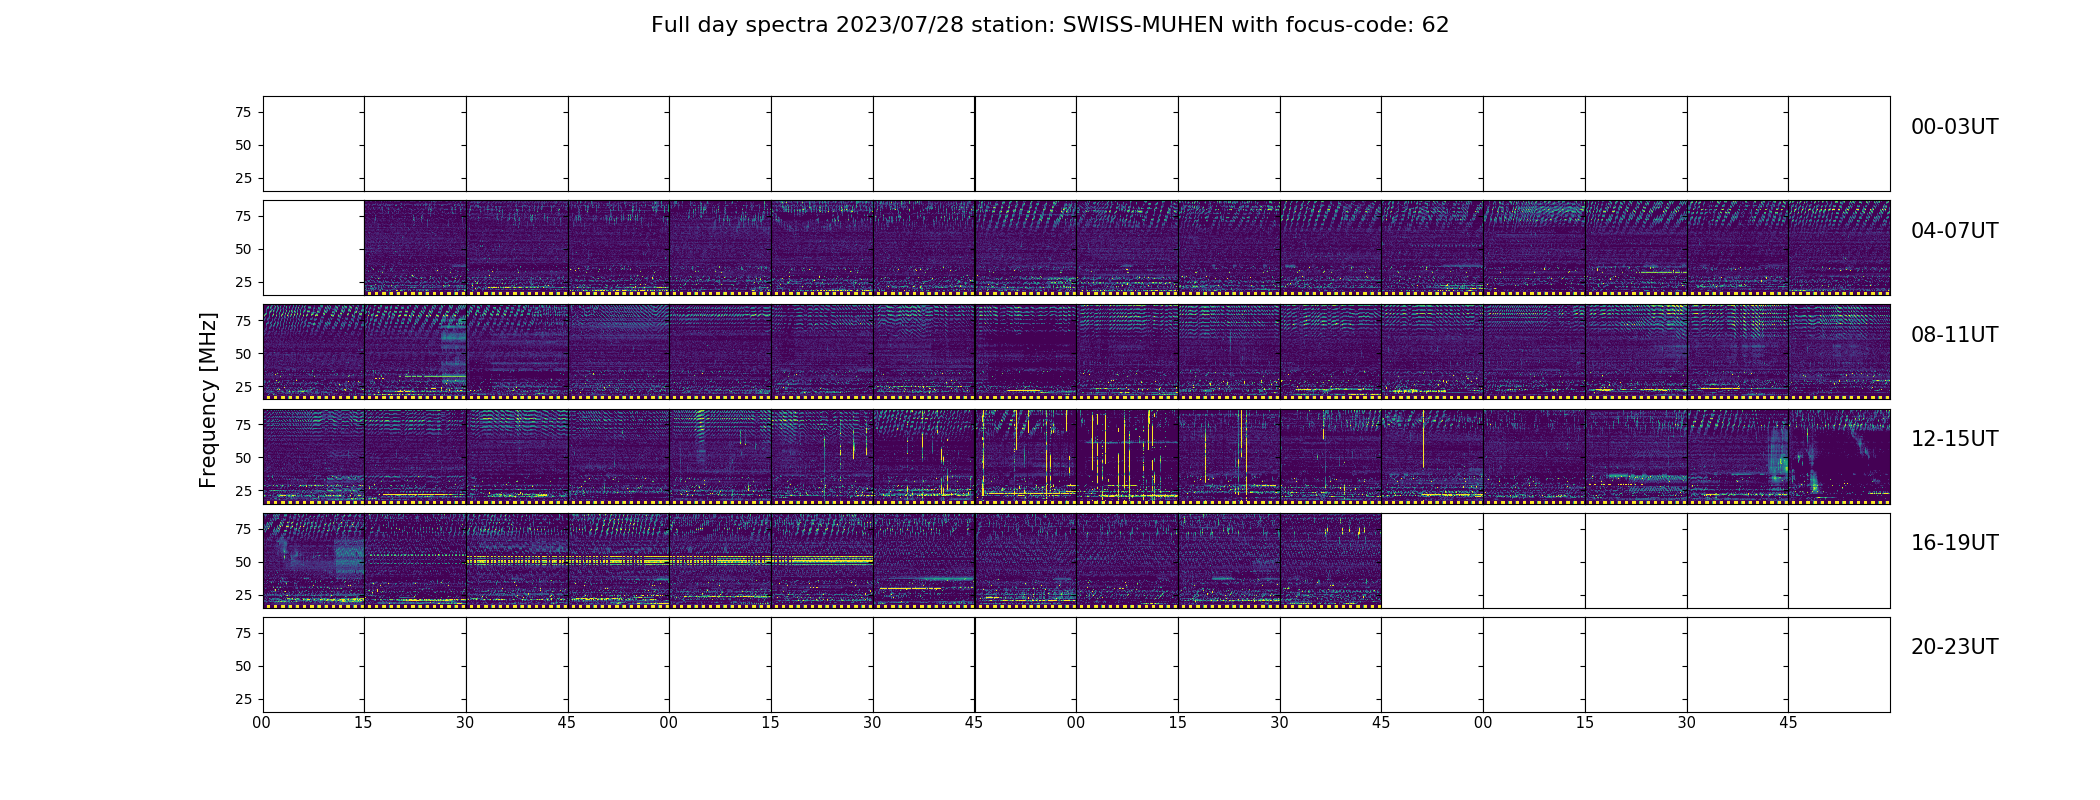The width and height of the screenshot is (2100, 800).
Task: Click the 25 tick label of the 08-11UT row
Action: pyautogui.click(x=243, y=386)
